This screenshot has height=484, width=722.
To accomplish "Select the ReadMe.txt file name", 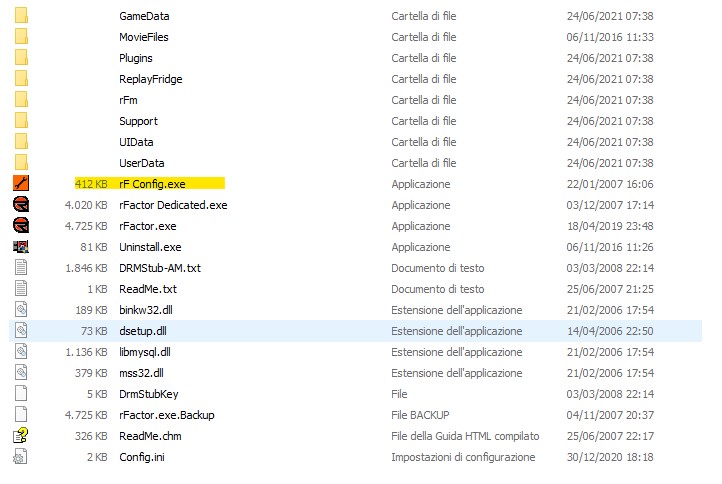I will coord(148,289).
